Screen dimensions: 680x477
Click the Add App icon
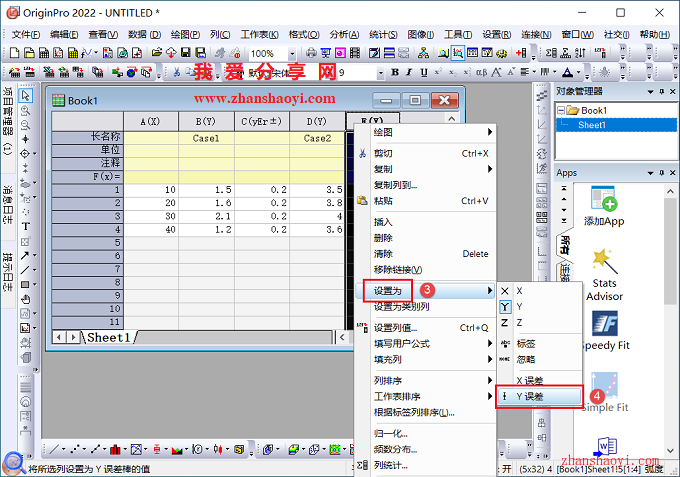pos(604,206)
